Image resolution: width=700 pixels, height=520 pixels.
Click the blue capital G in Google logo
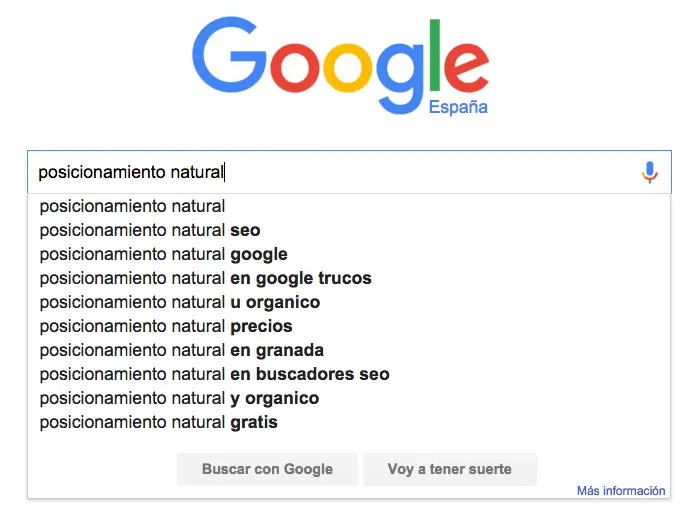pos(229,54)
